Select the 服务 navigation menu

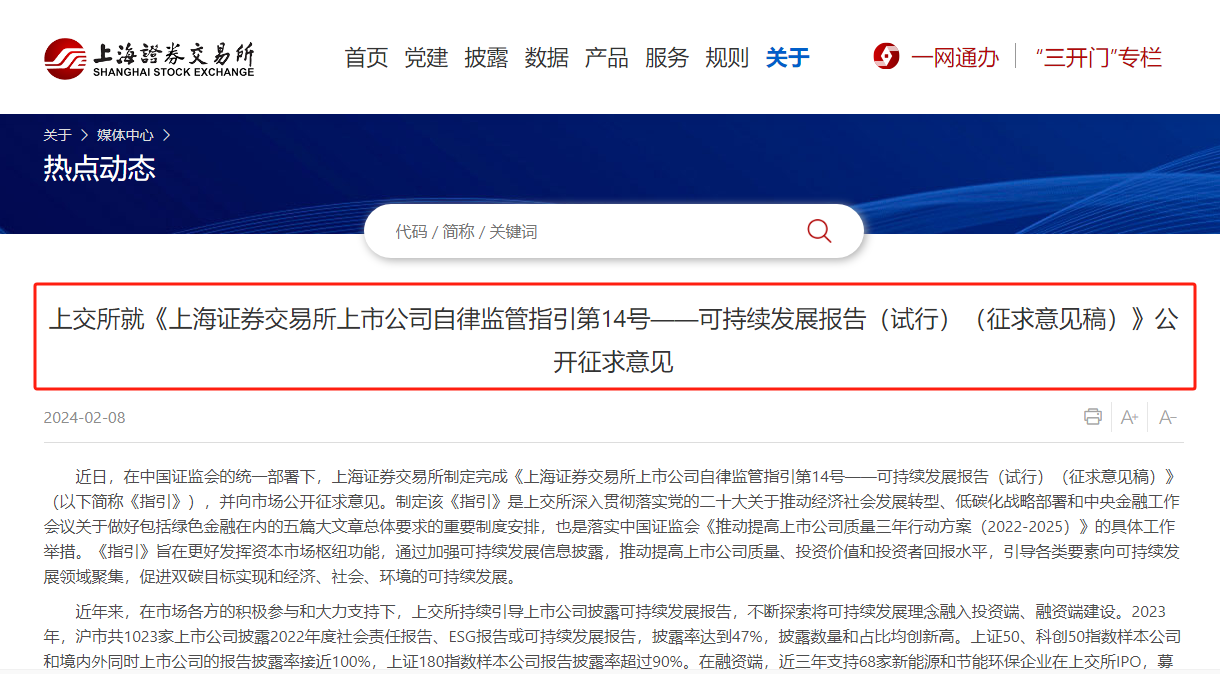coord(666,58)
